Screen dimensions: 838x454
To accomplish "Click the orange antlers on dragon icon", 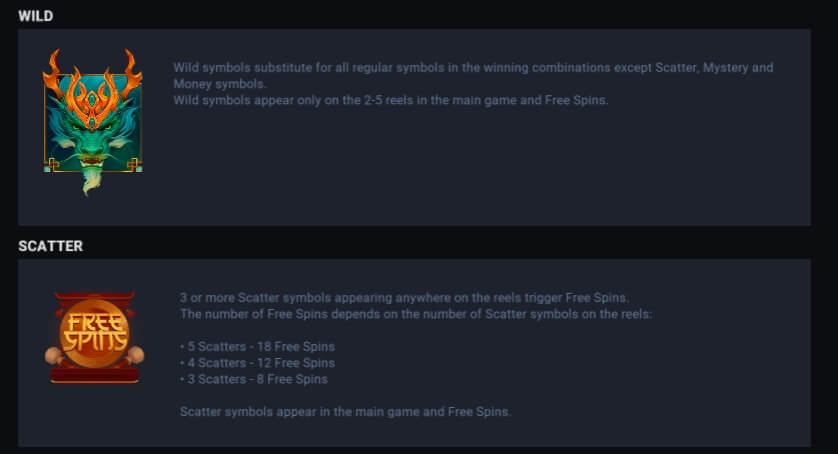I will [x=92, y=76].
